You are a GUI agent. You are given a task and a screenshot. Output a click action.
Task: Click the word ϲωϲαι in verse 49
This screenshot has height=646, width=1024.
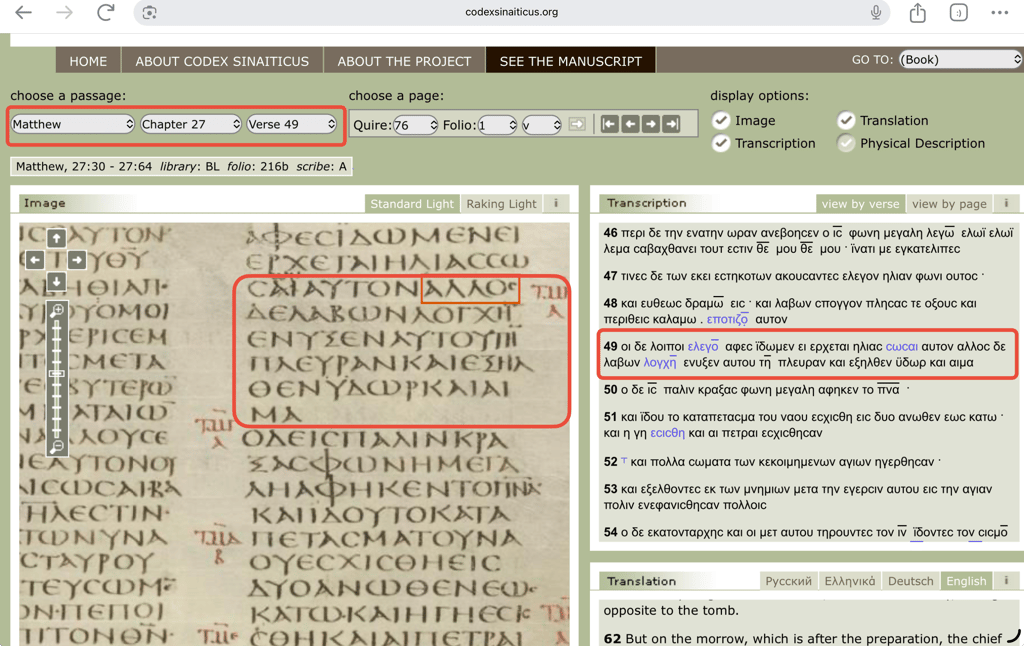click(901, 346)
